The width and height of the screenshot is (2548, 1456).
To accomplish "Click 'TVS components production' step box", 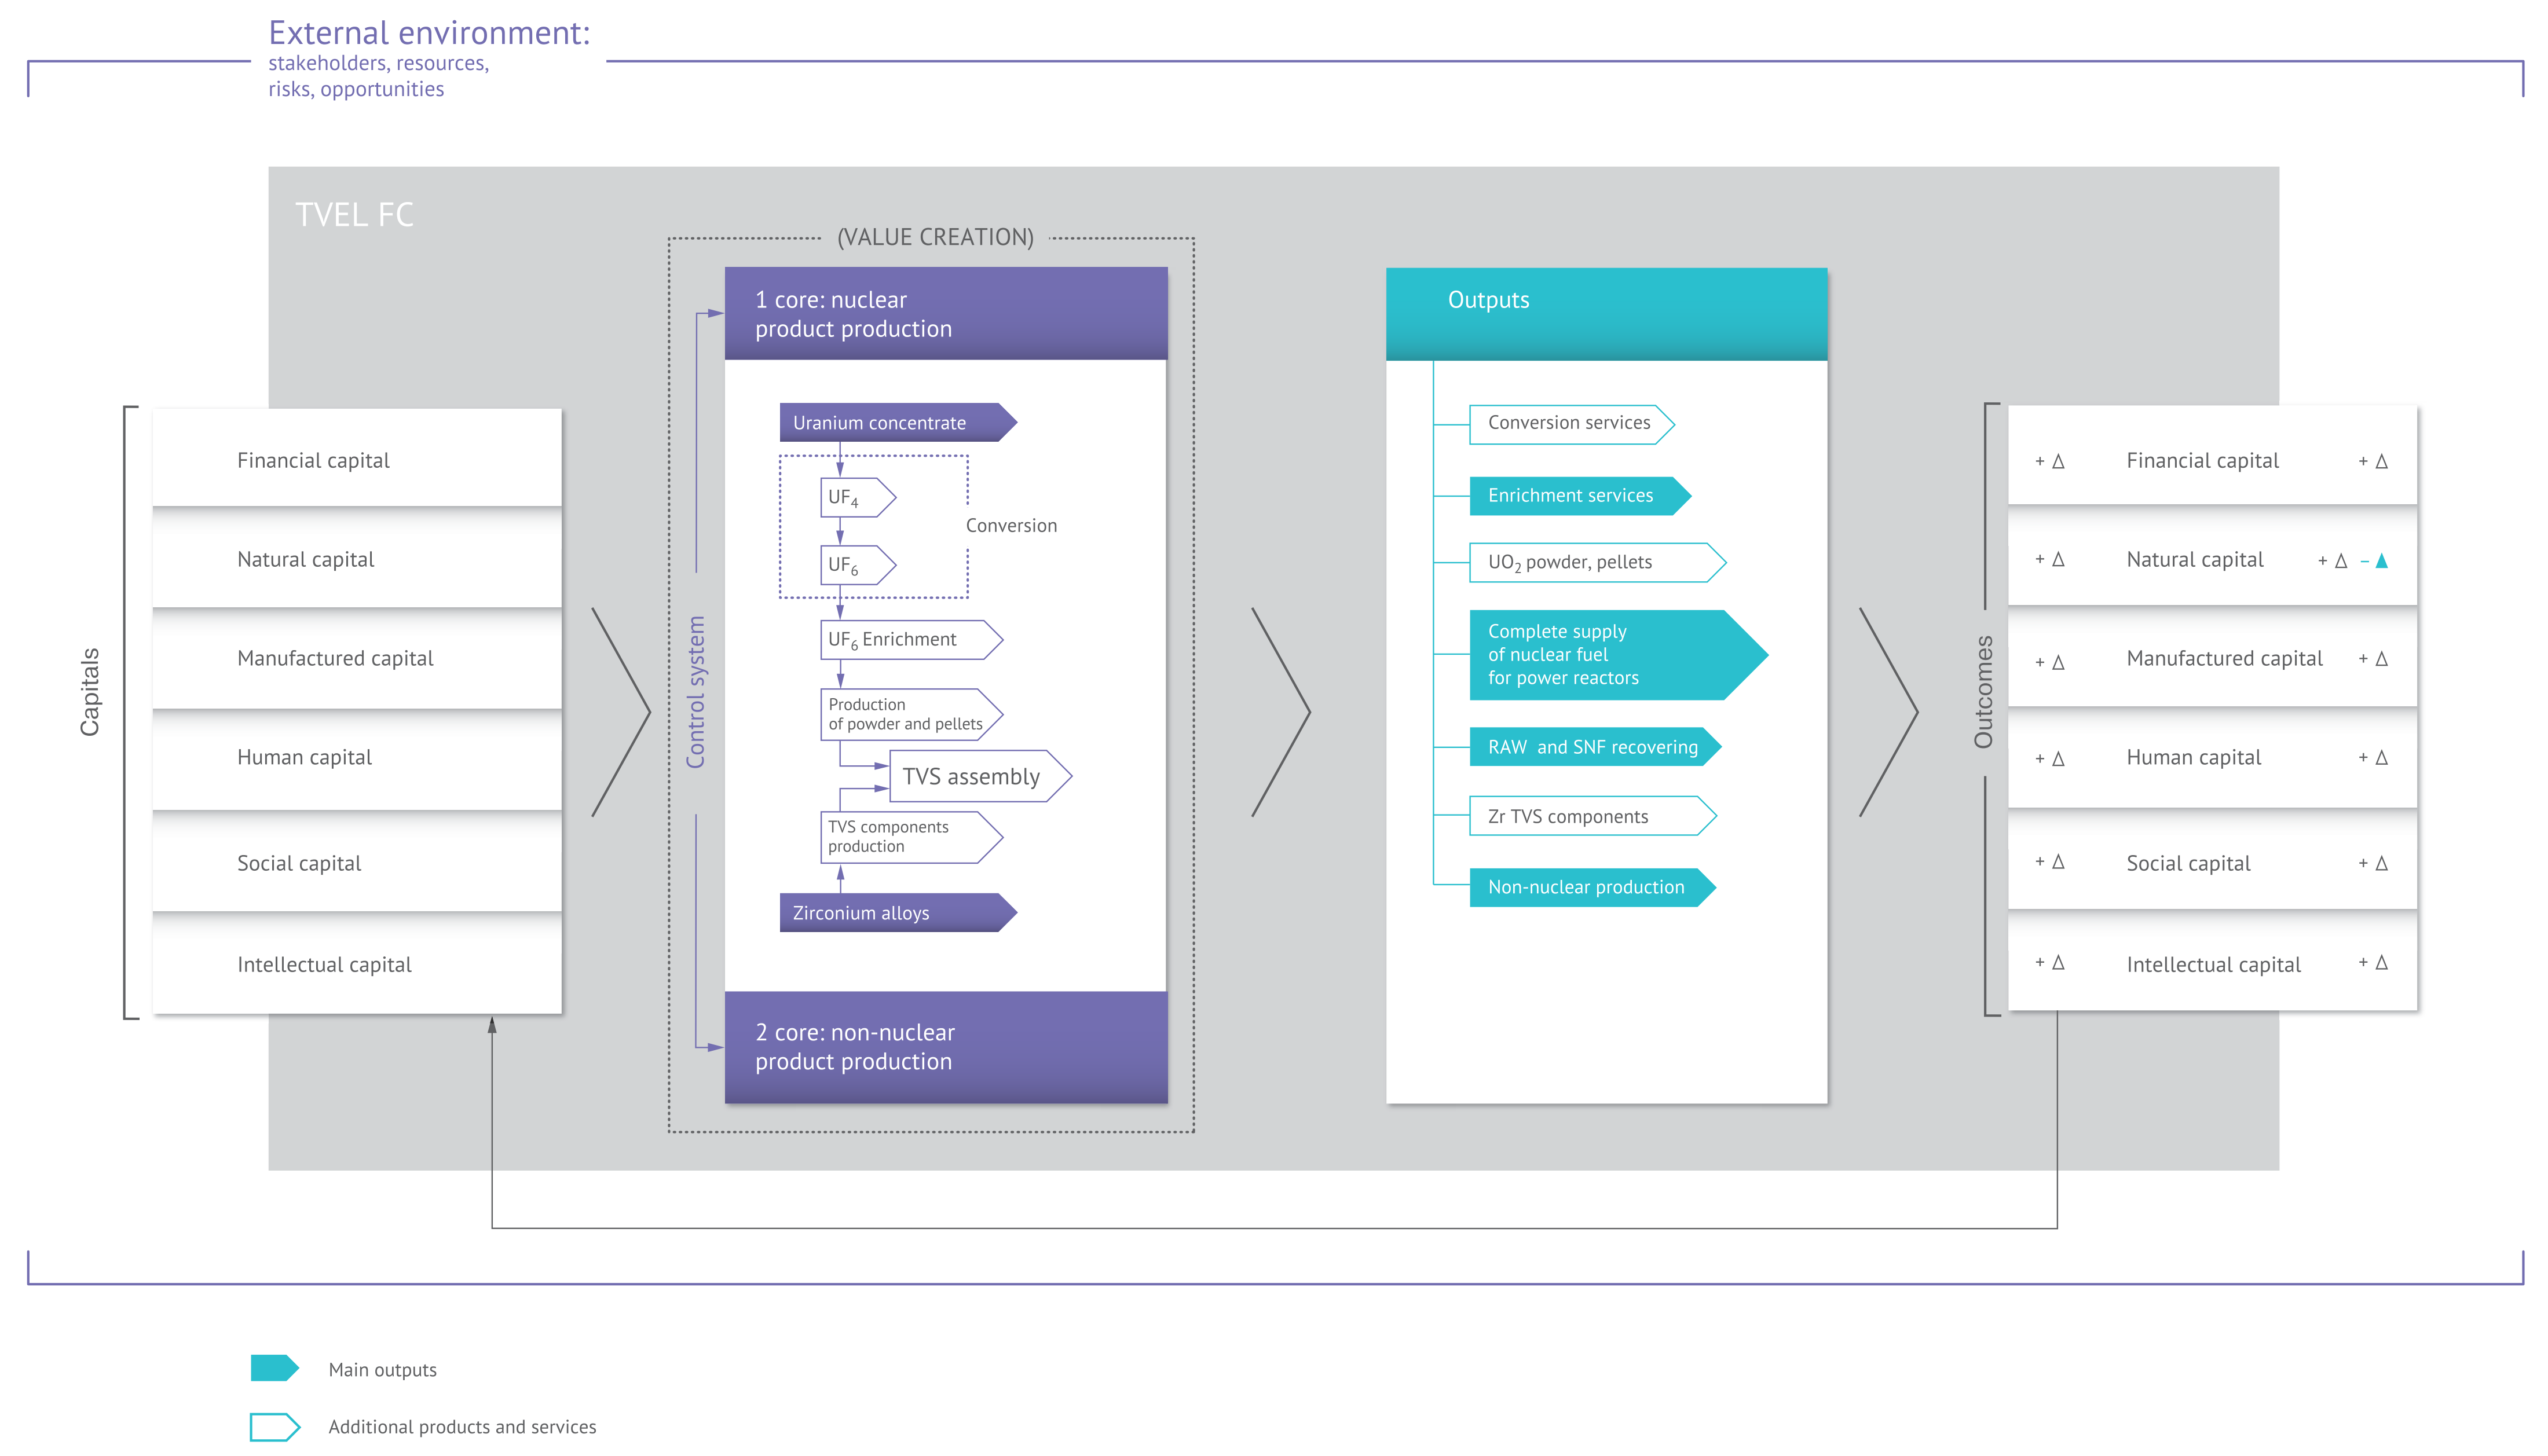I will tap(911, 836).
